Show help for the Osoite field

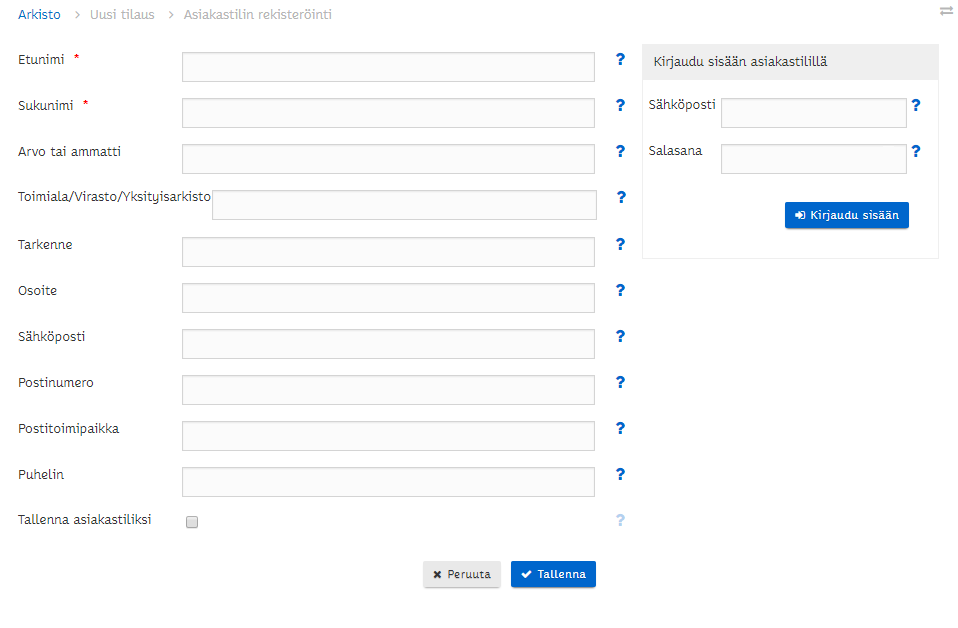pos(620,291)
